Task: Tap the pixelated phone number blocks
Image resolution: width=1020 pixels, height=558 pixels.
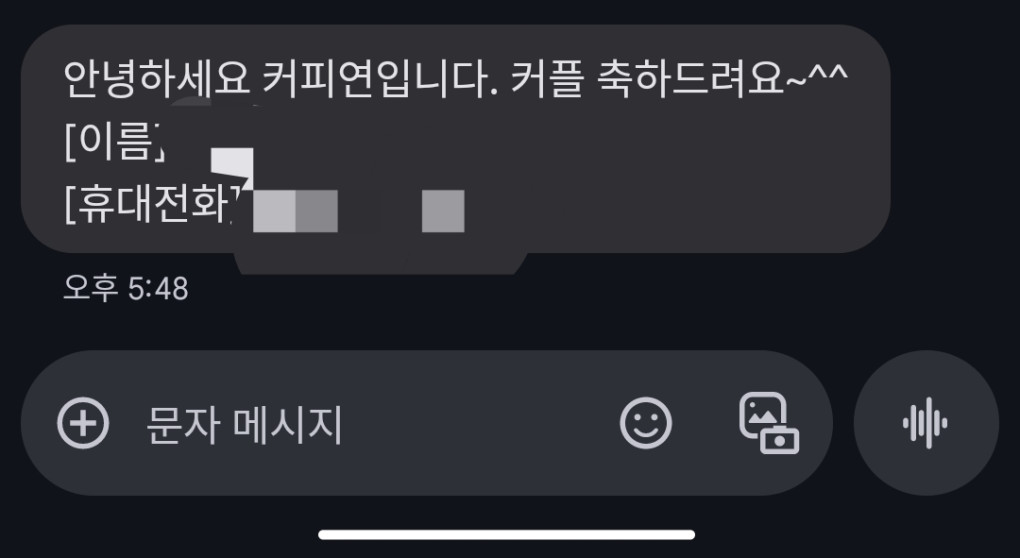Action: click(358, 211)
